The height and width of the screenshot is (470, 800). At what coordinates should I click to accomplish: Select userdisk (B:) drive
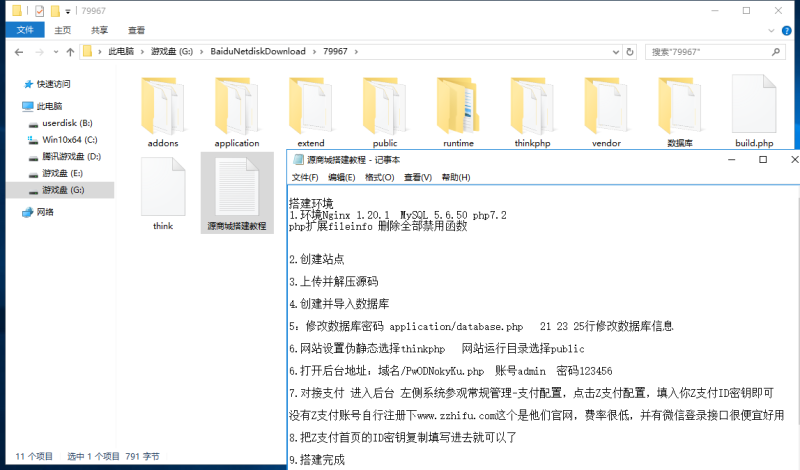[x=67, y=123]
